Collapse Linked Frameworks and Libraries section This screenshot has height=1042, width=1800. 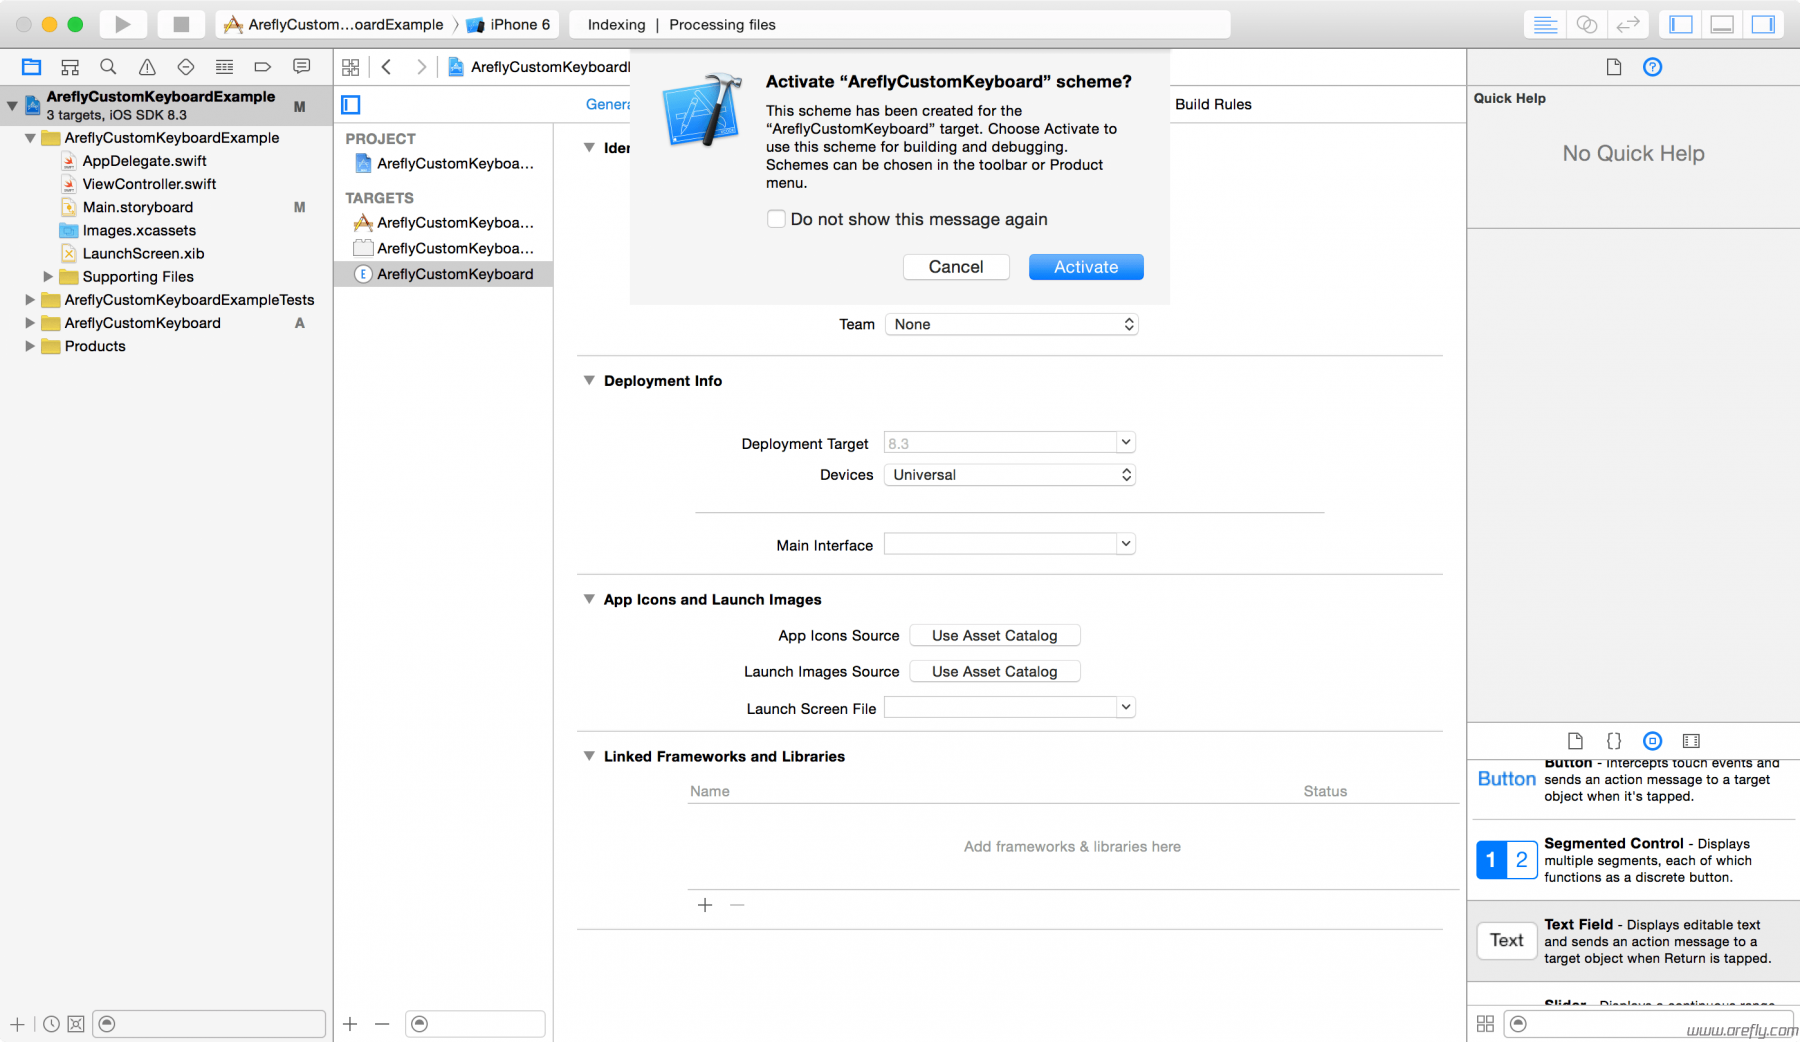(589, 756)
